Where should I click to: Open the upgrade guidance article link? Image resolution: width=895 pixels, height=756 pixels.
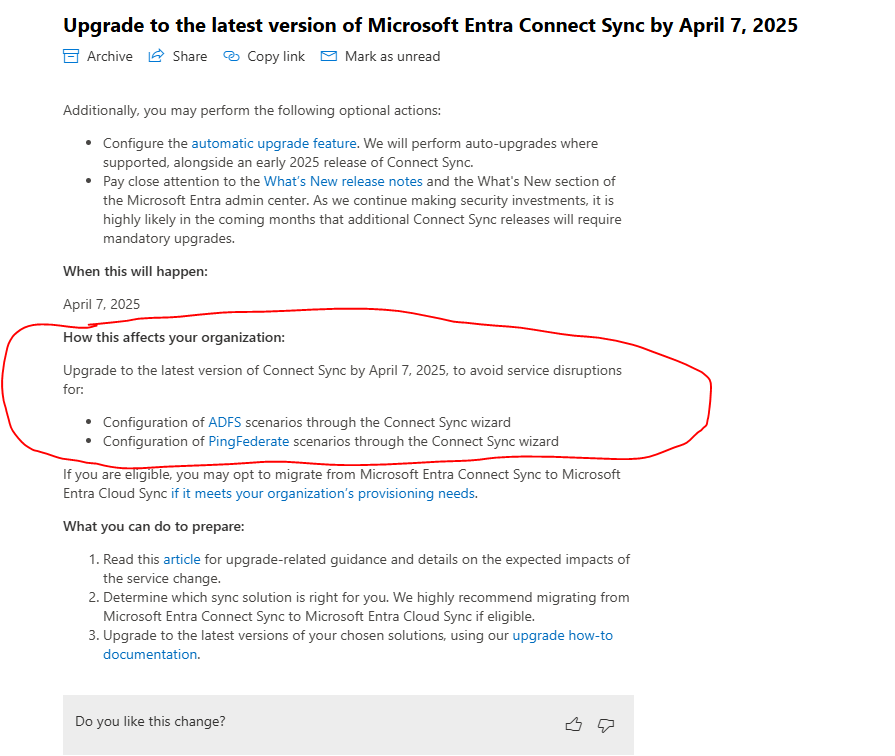coord(182,560)
